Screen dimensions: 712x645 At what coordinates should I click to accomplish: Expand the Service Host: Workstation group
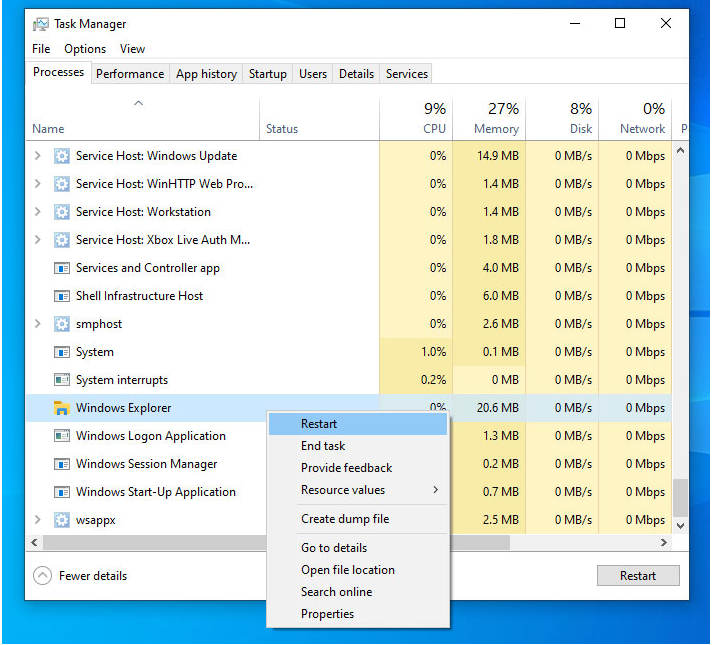(x=38, y=212)
